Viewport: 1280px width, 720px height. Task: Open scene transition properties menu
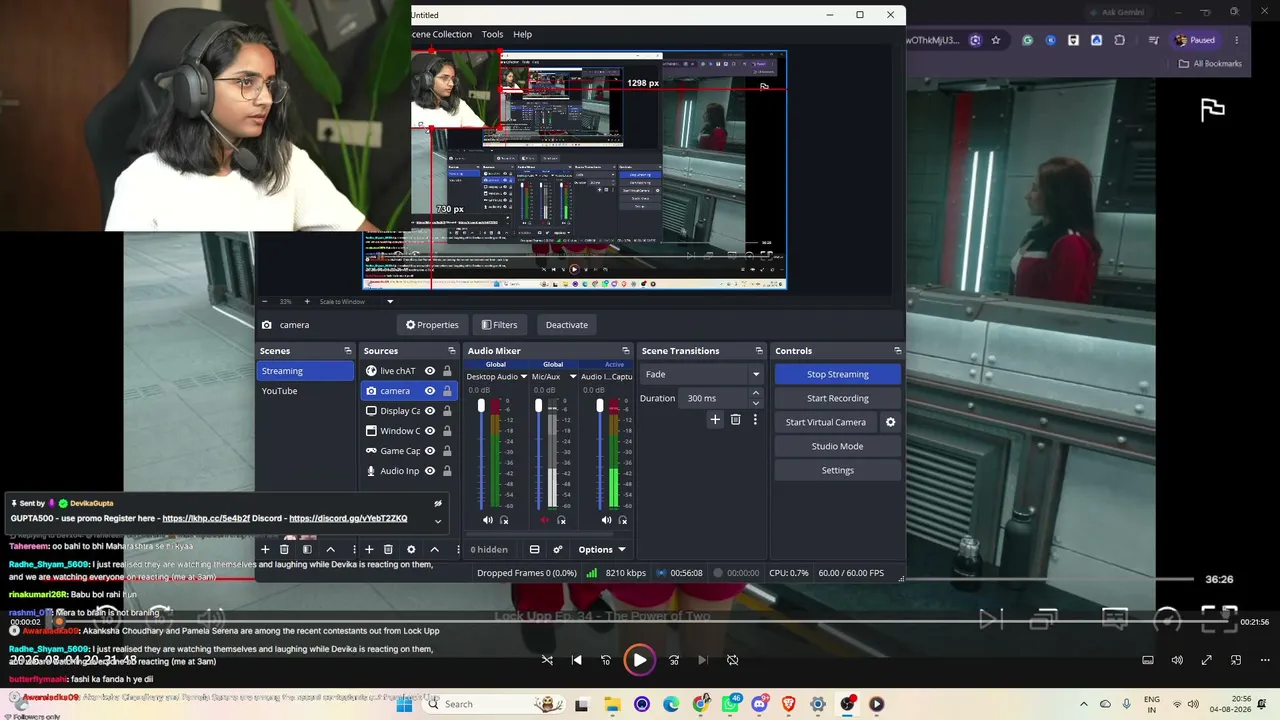click(x=755, y=420)
